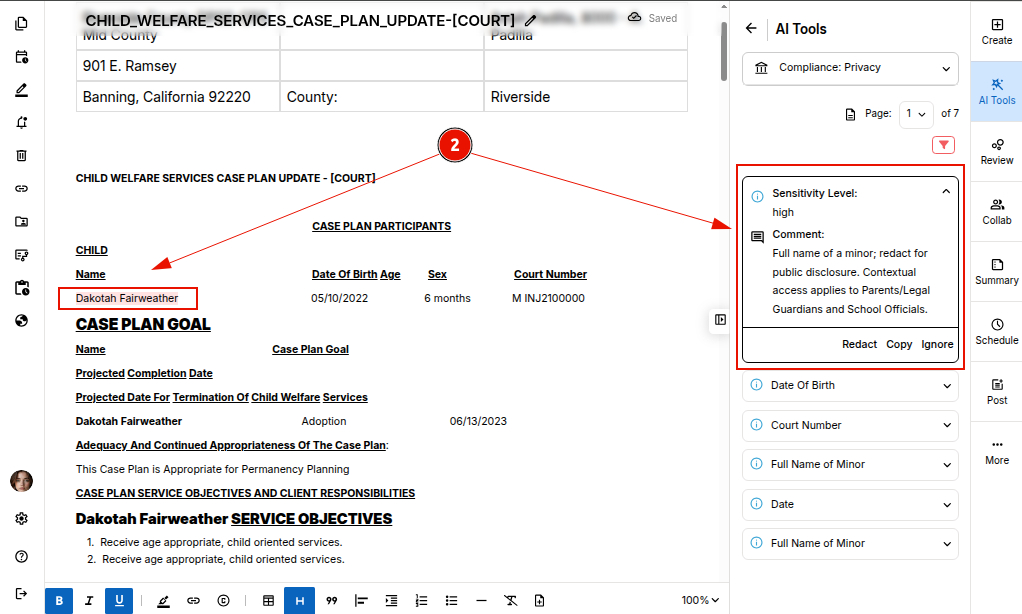Click the red filter funnel icon
This screenshot has width=1022, height=614.
pos(943,145)
